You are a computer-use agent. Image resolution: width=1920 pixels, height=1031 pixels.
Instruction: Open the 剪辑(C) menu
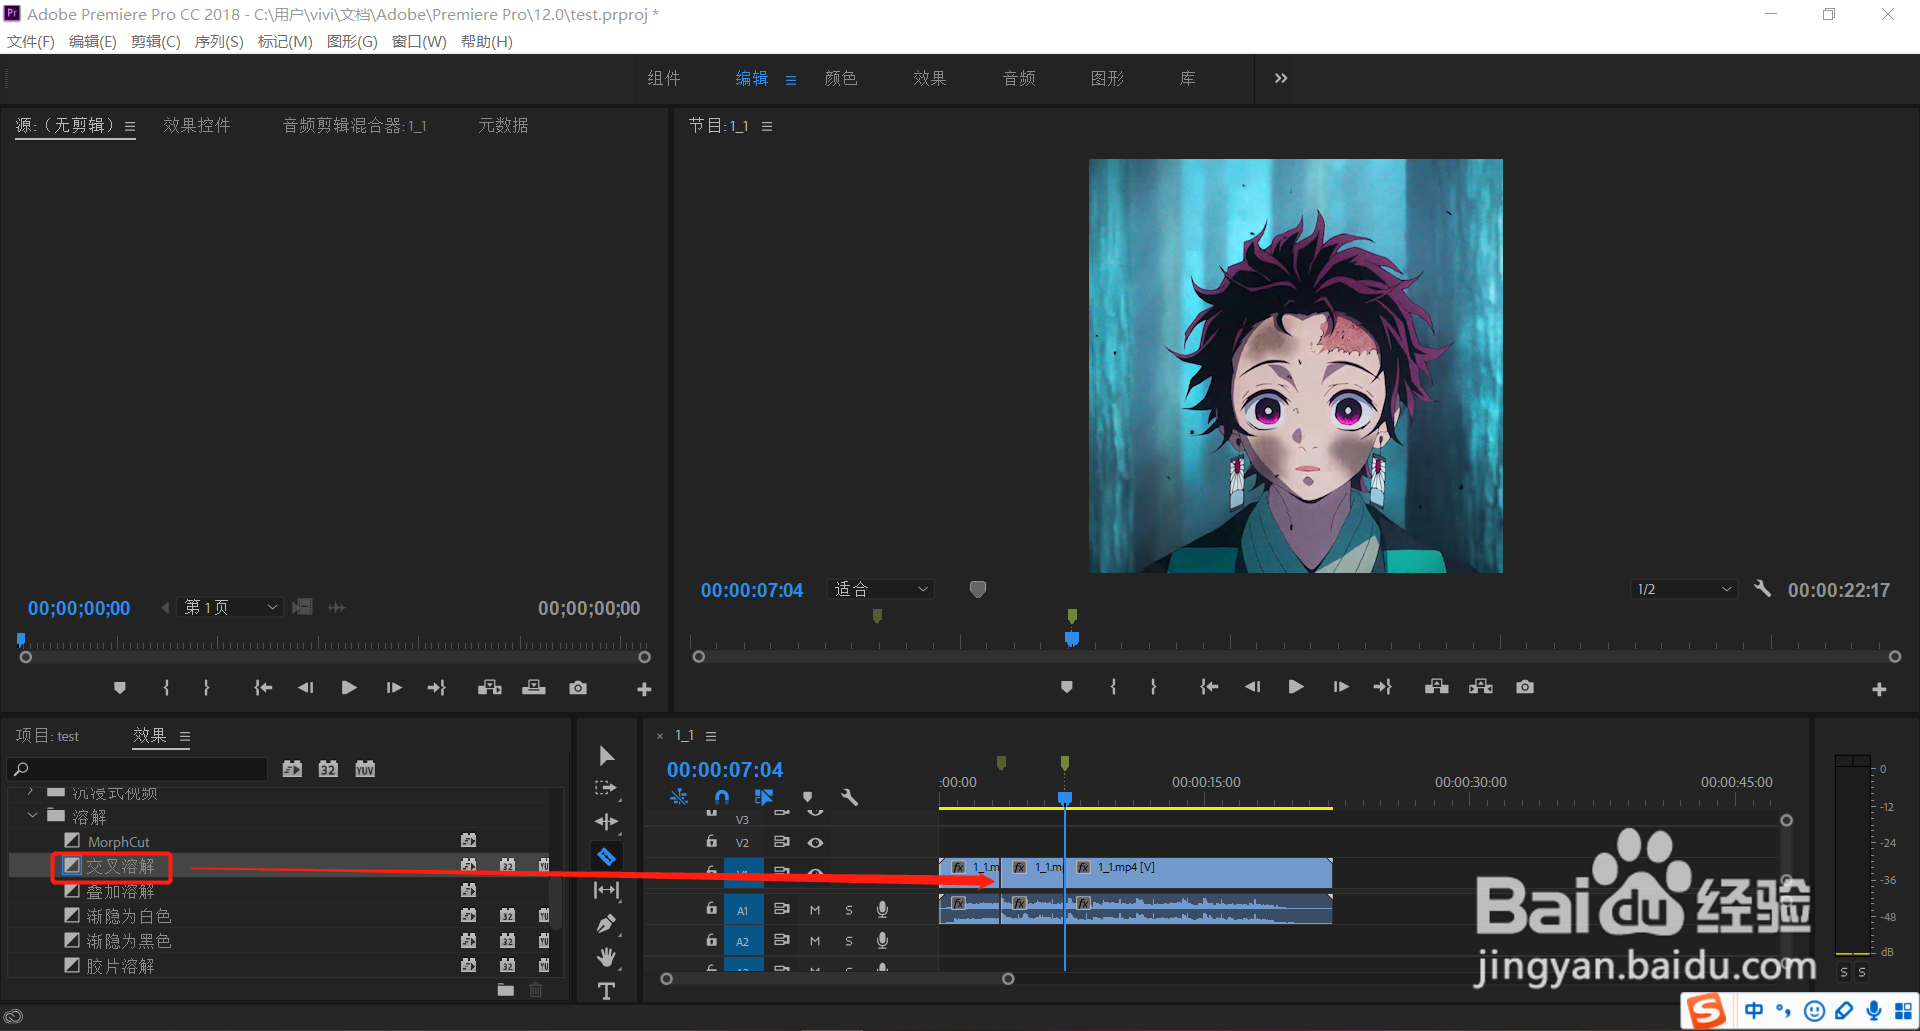click(x=155, y=41)
